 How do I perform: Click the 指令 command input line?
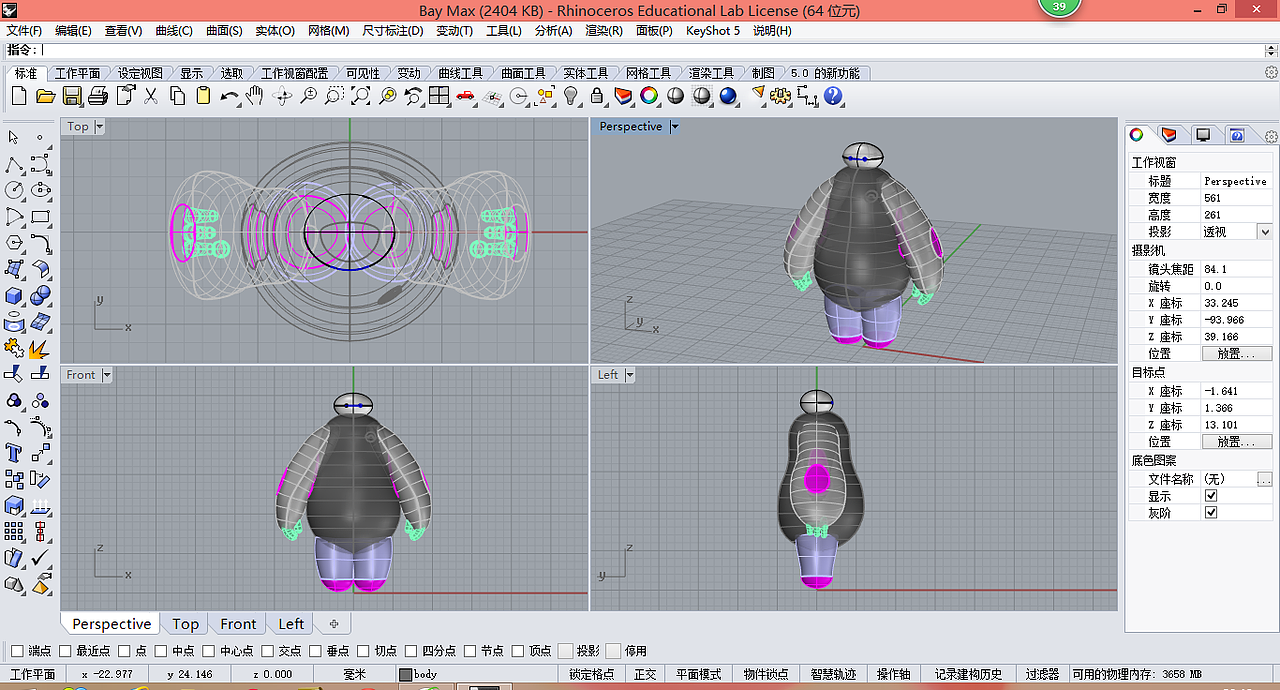click(x=640, y=50)
